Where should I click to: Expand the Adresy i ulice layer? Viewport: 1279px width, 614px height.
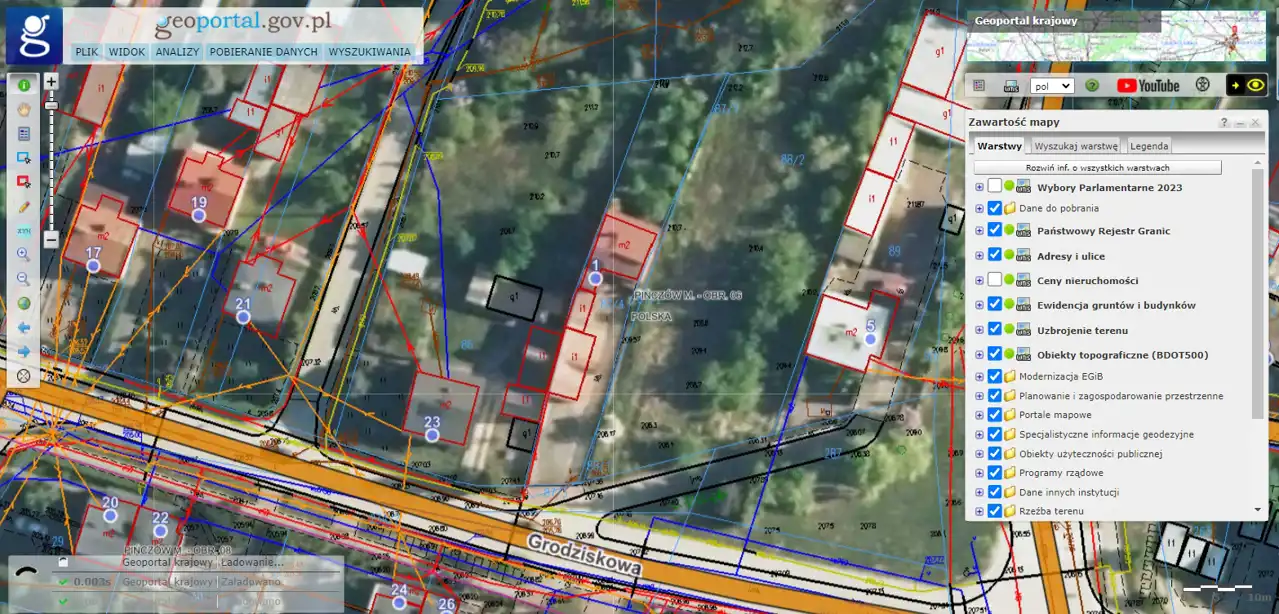coord(979,255)
